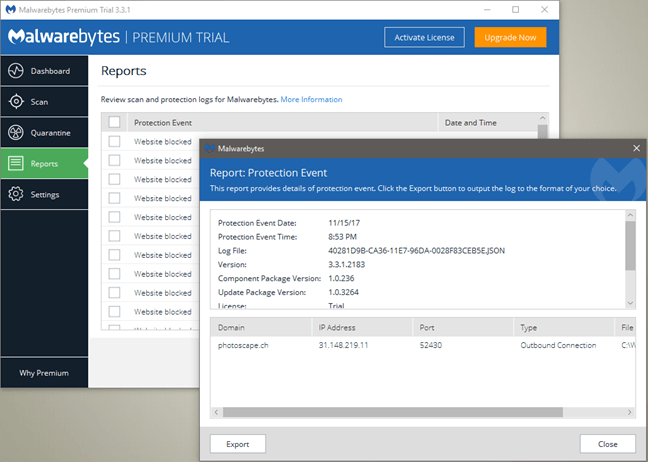Click the Type column header
The height and width of the screenshot is (462, 648).
[x=564, y=327]
